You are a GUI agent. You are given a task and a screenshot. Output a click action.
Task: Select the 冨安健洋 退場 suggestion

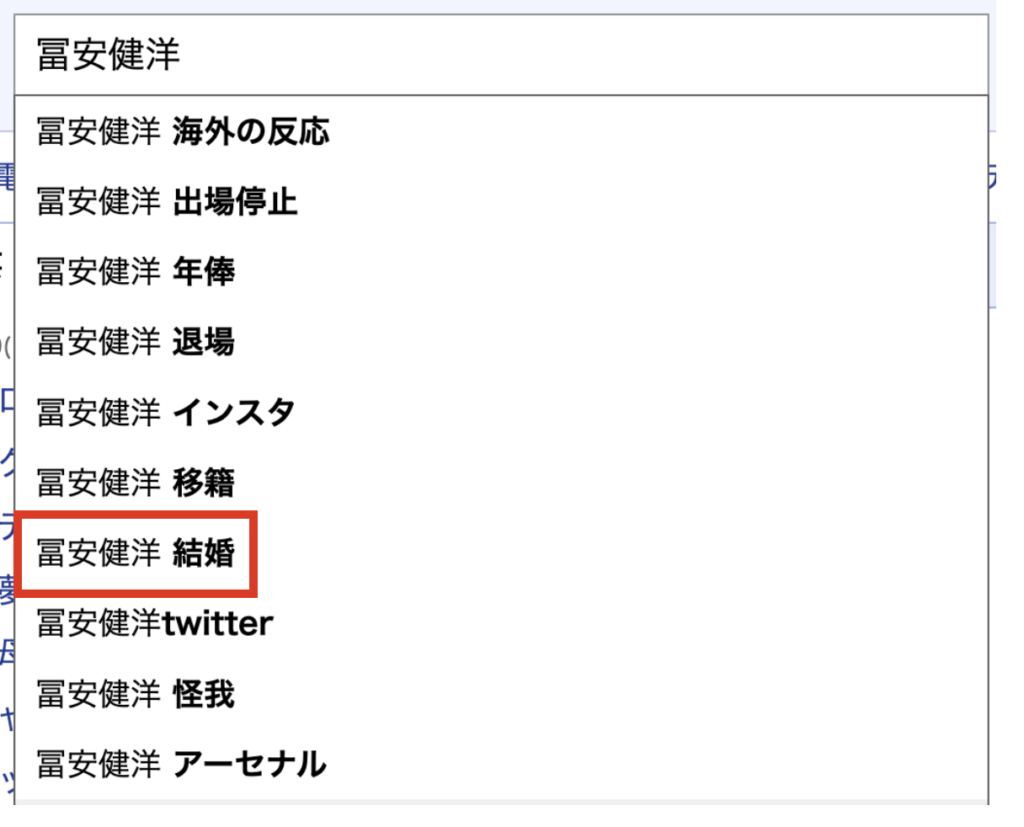tap(136, 342)
